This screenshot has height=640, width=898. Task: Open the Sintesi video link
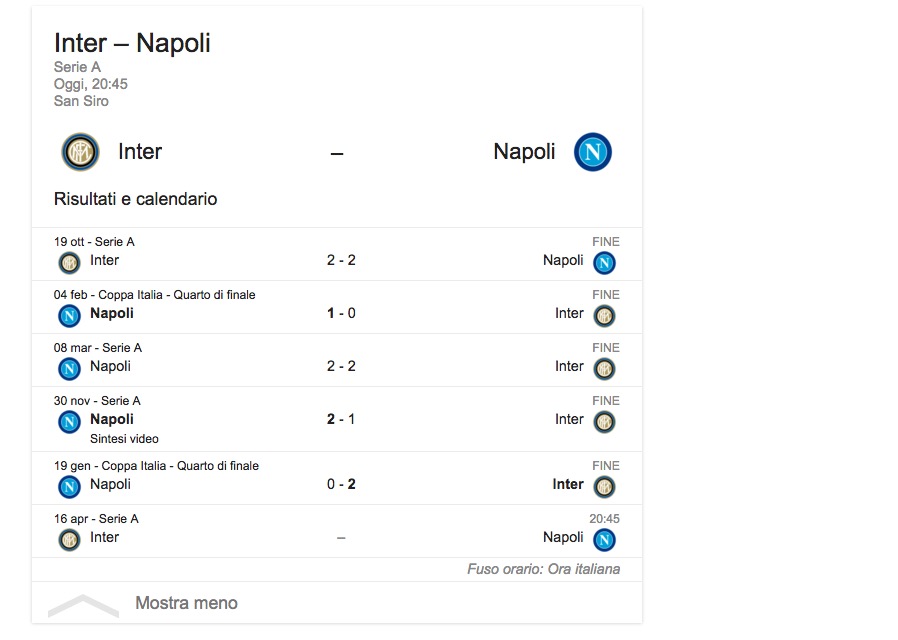click(x=124, y=439)
